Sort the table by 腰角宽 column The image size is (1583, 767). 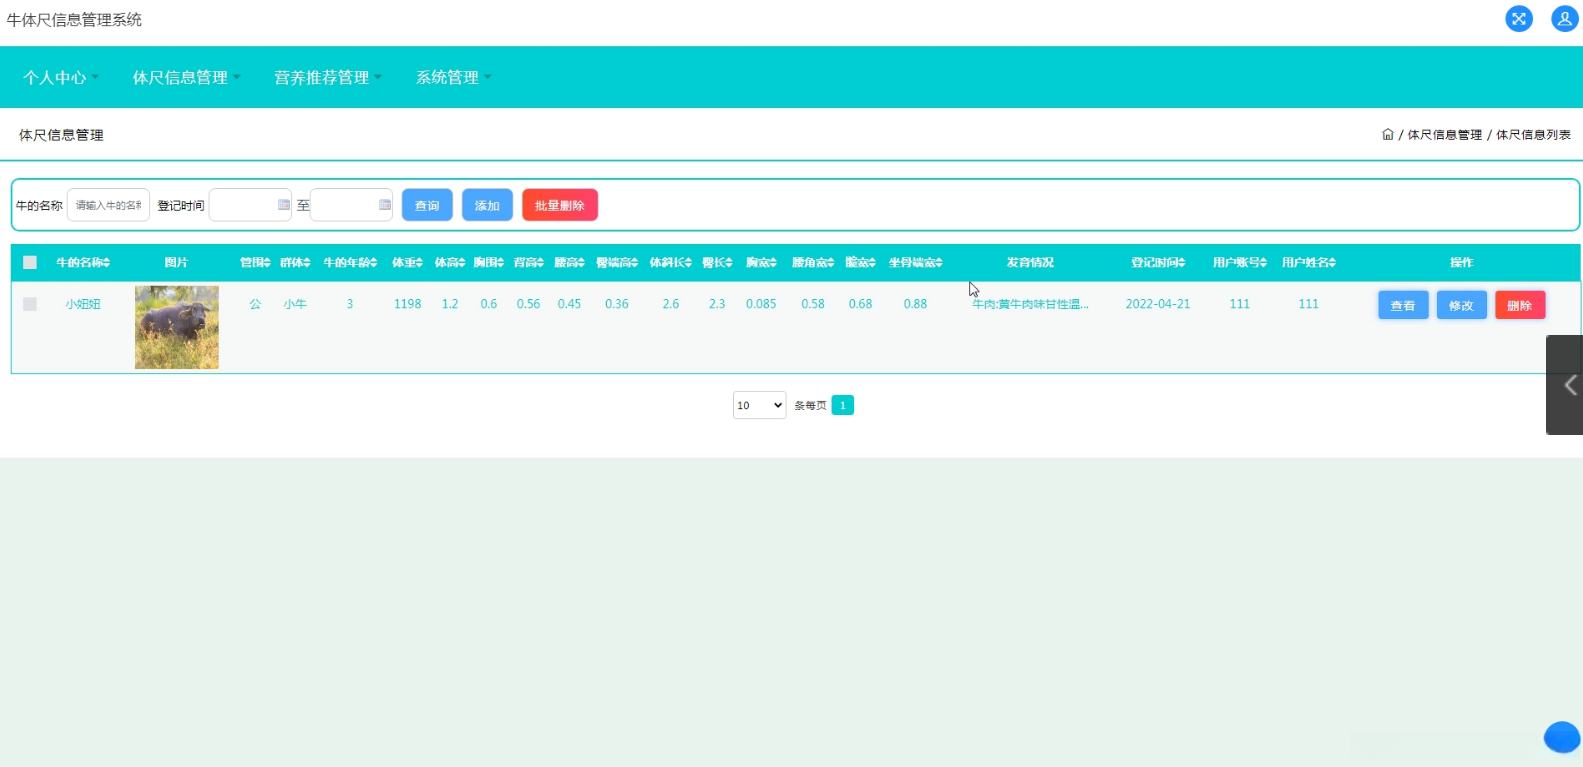coord(813,263)
